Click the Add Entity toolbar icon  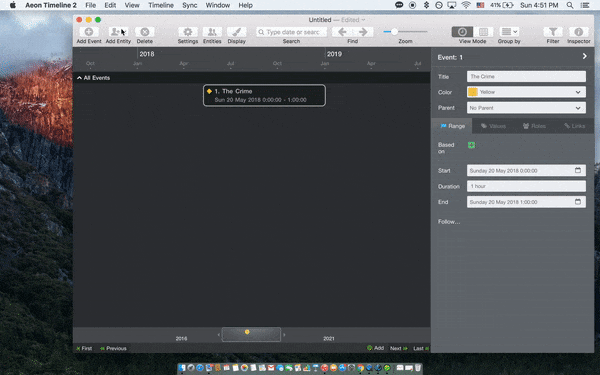click(x=118, y=32)
